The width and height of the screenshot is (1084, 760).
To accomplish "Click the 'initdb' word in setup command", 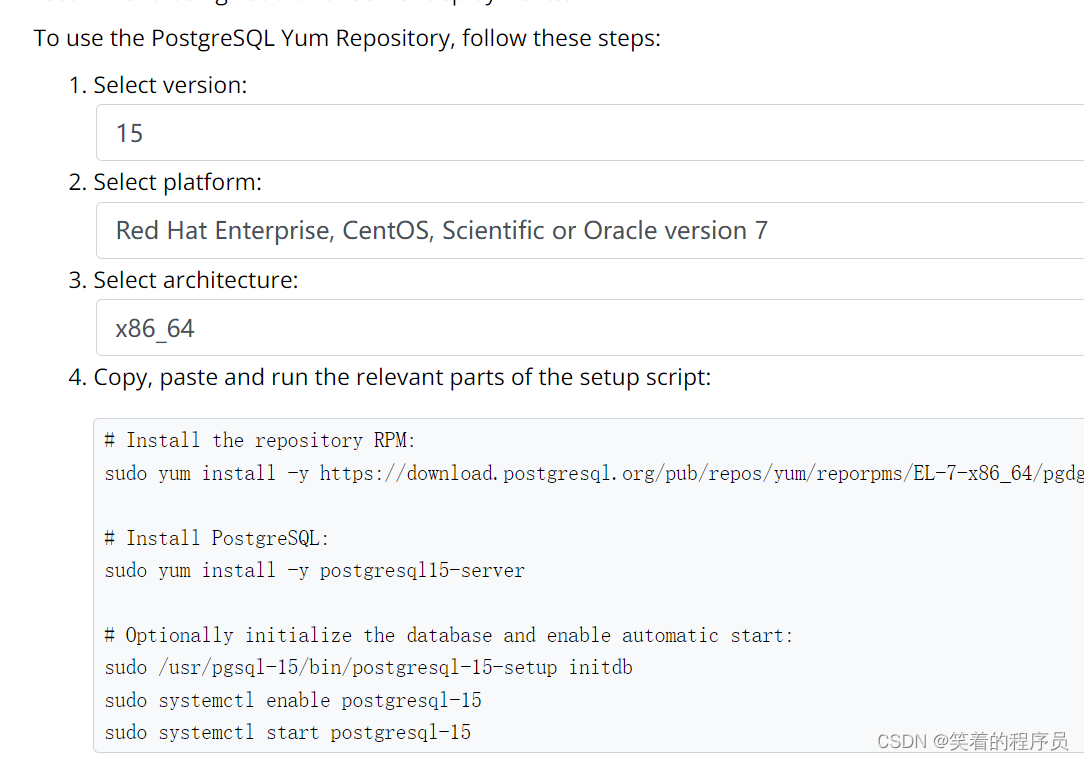I will [600, 667].
